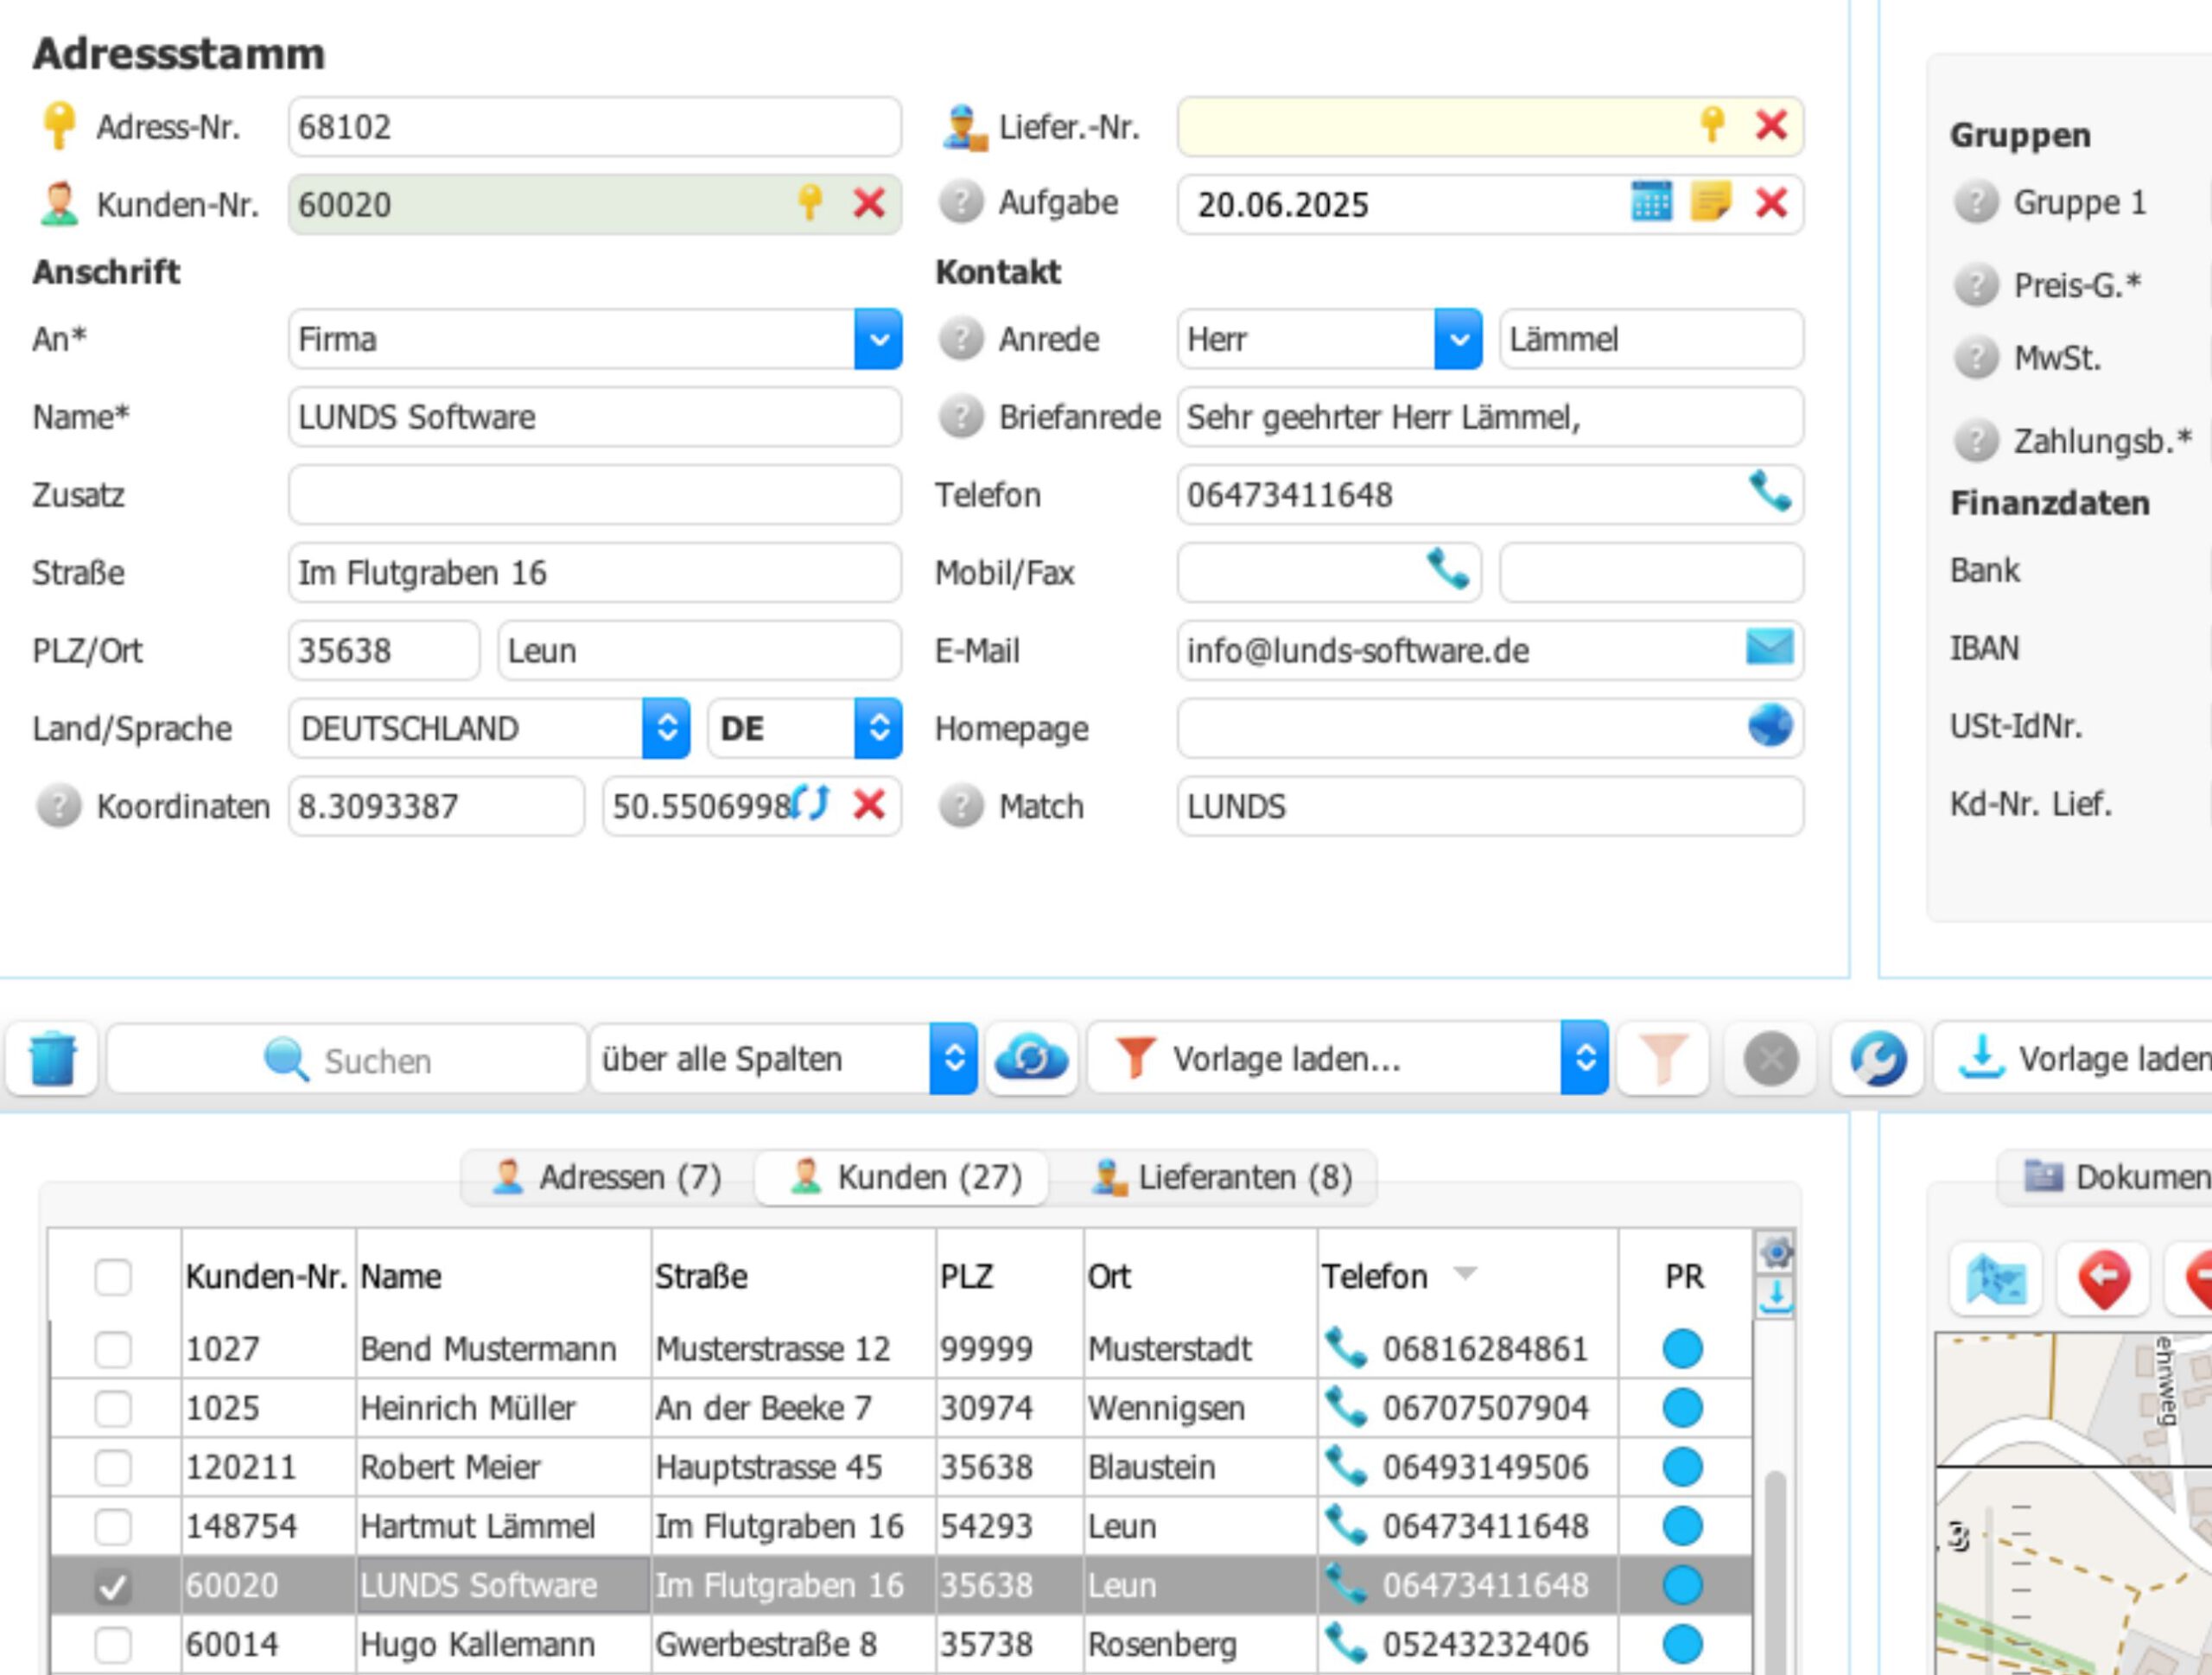Viewport: 2212px width, 1675px height.
Task: Call Bend Mustermann via phone icon
Action: [x=1345, y=1348]
